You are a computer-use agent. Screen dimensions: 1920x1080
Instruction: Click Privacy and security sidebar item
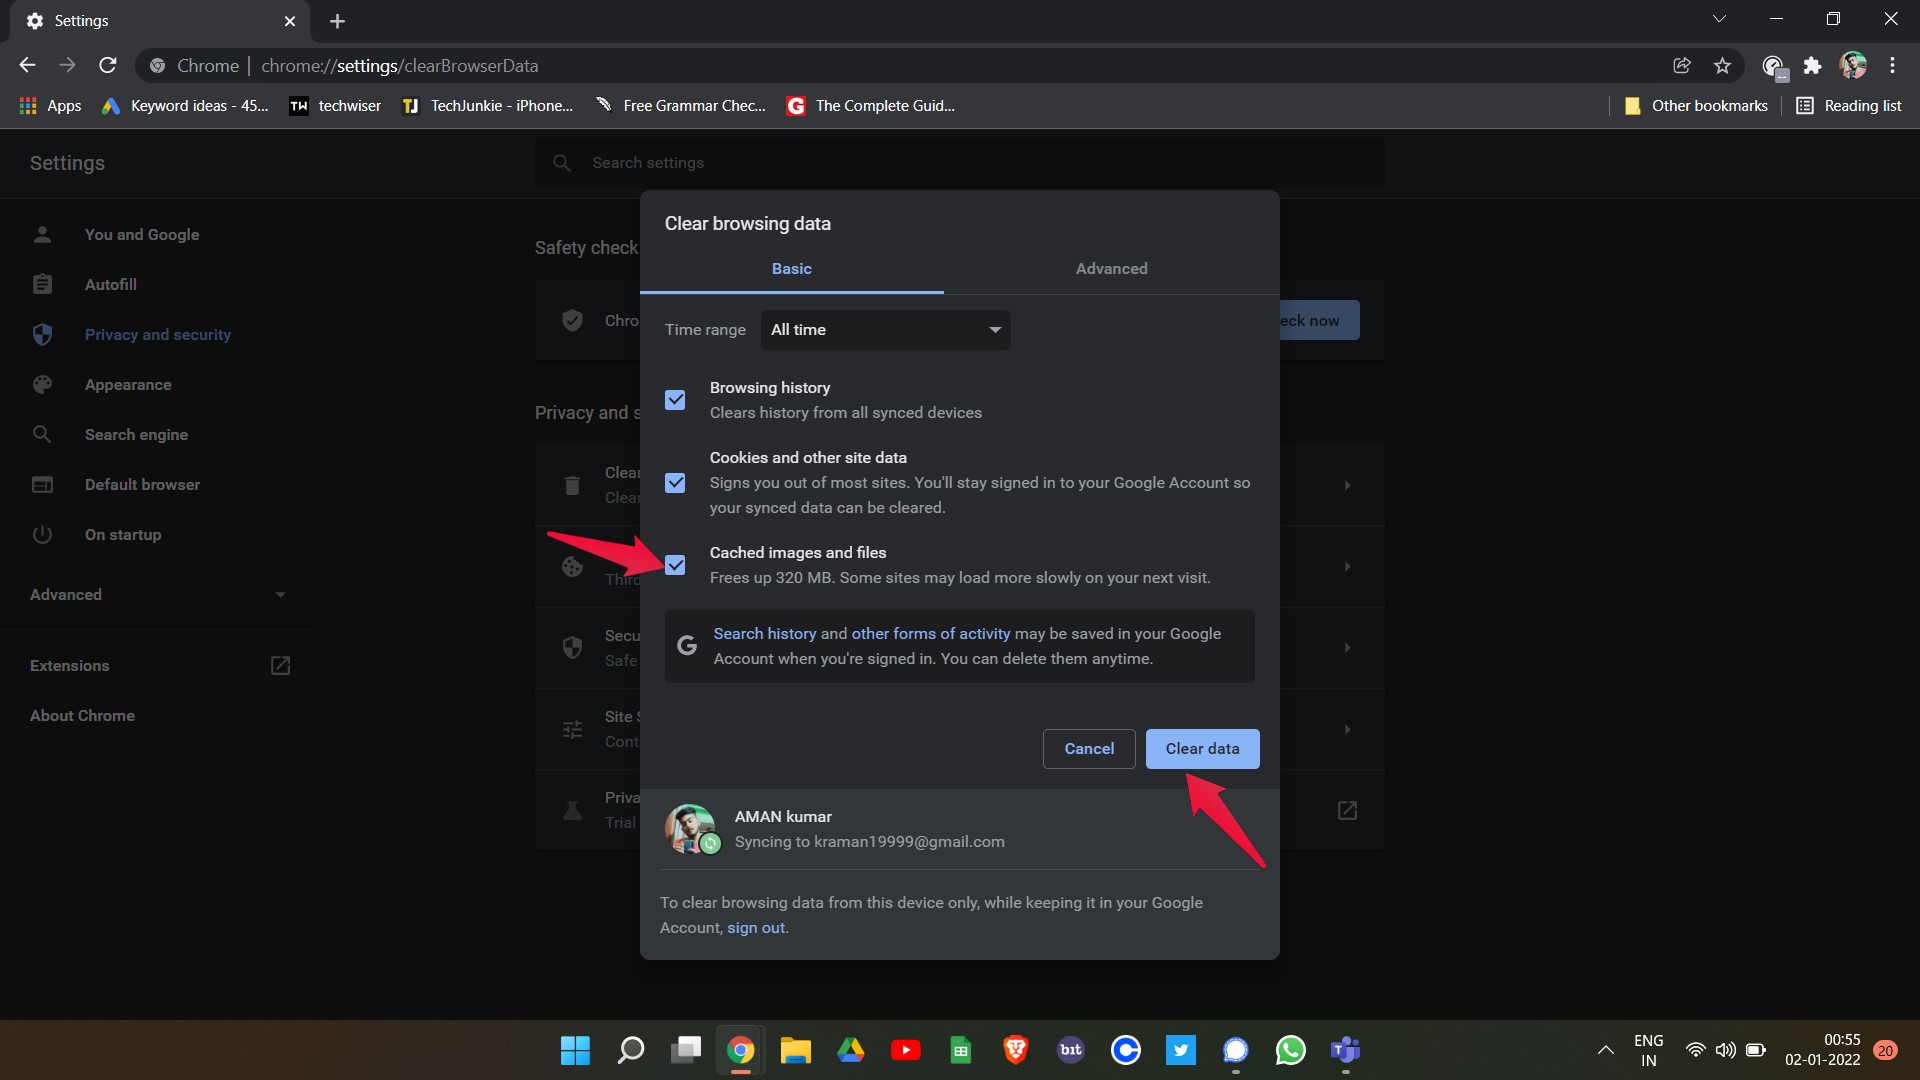tap(157, 332)
